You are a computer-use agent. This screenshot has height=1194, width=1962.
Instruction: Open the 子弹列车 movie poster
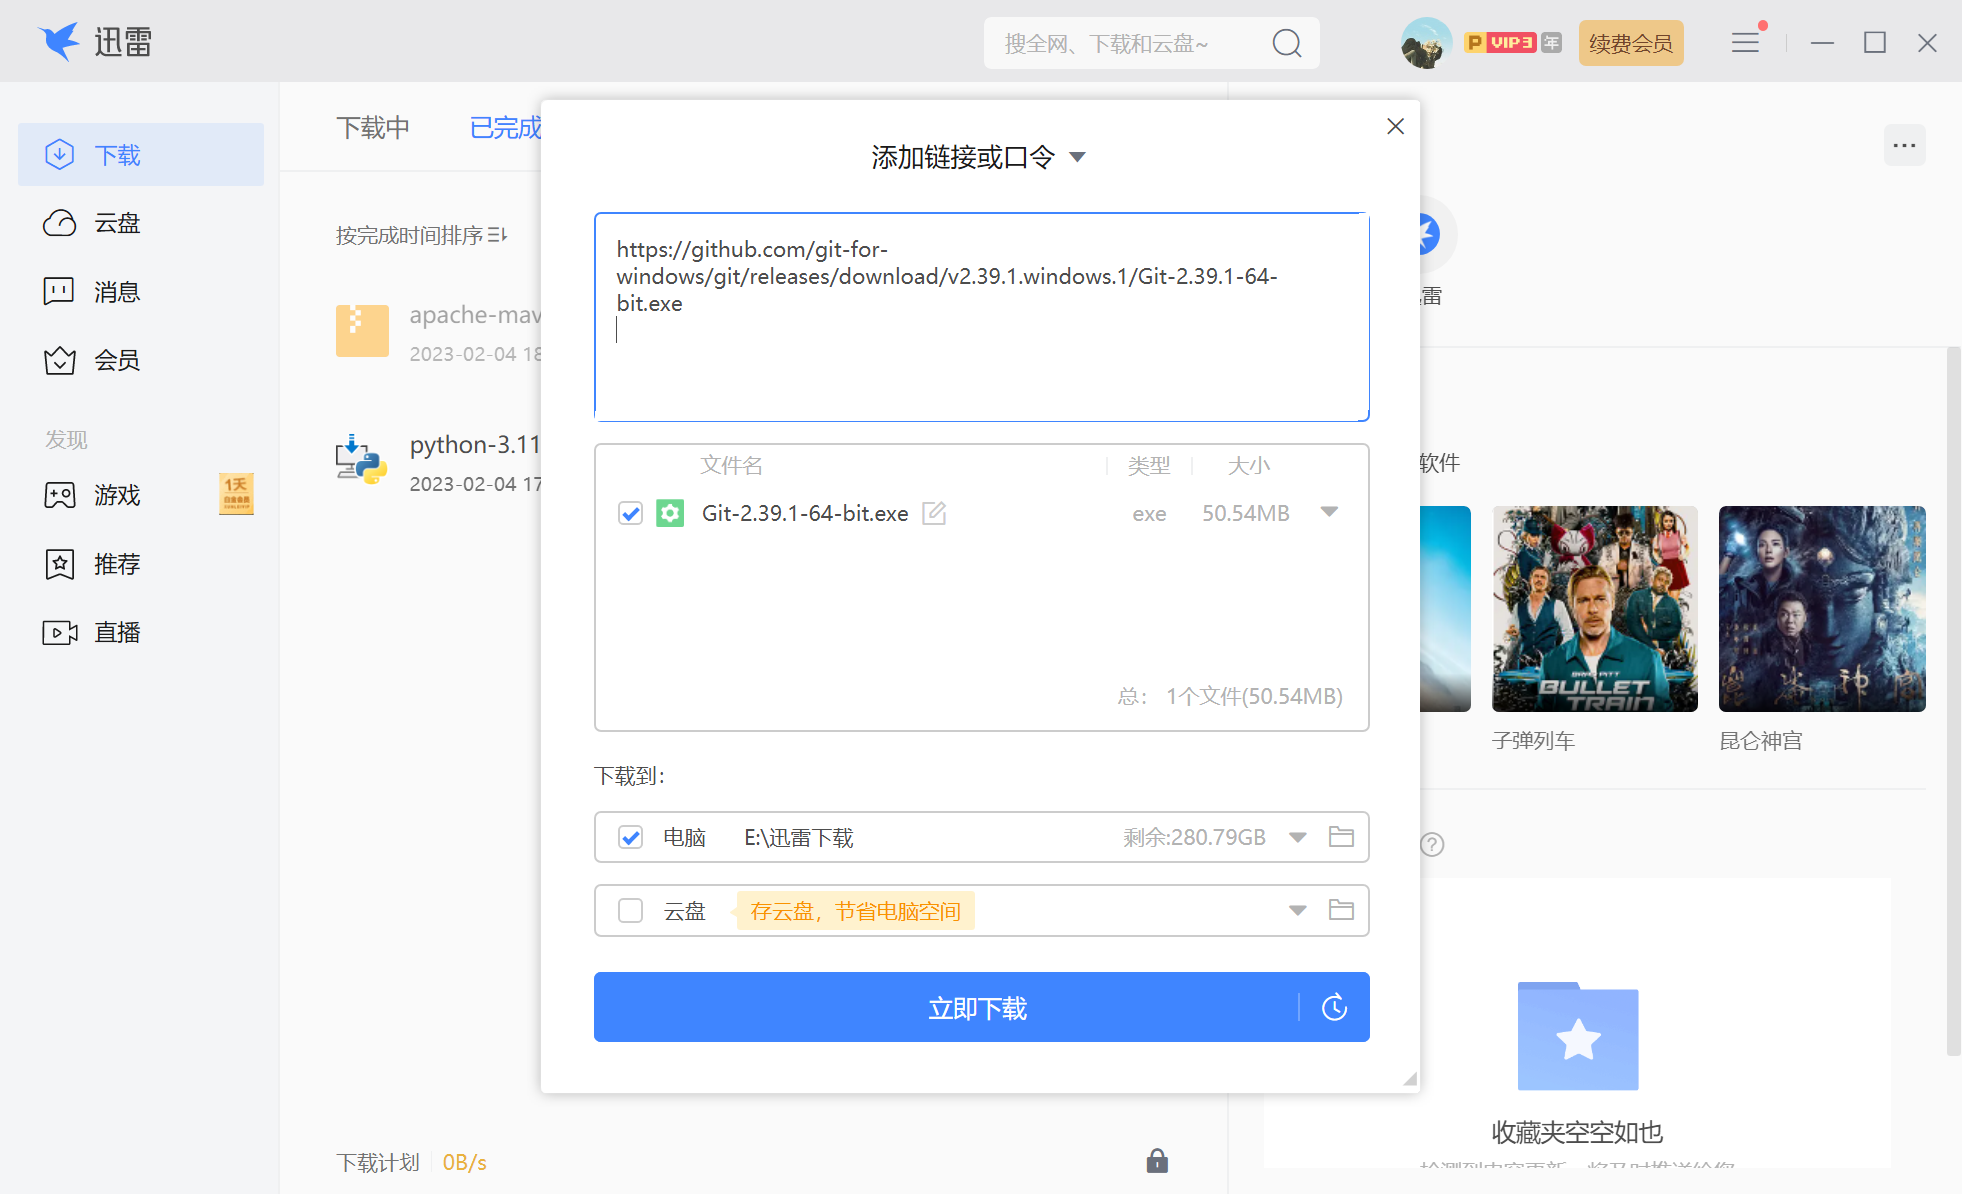tap(1594, 608)
